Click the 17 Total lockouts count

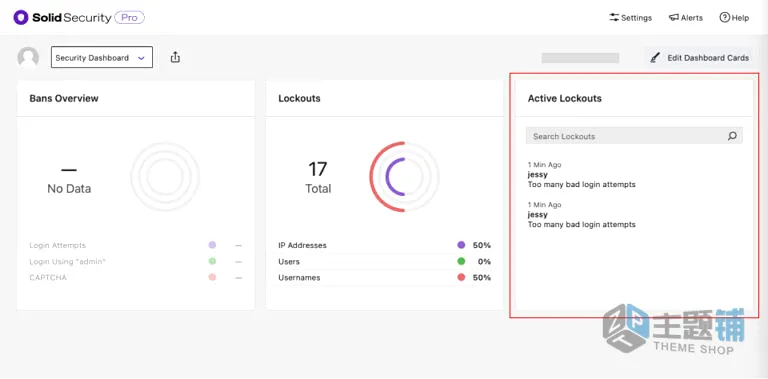point(318,178)
